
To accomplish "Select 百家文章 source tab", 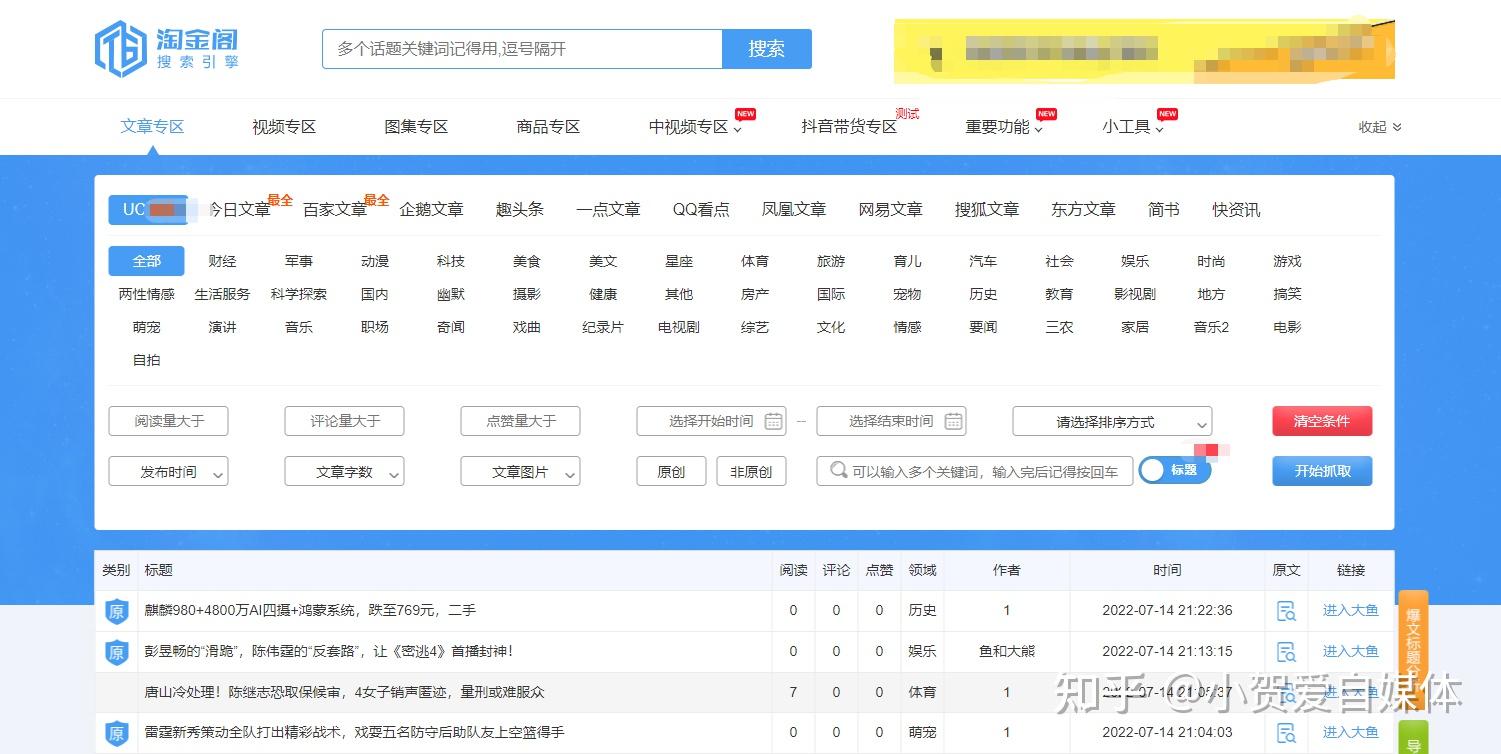I will click(335, 210).
